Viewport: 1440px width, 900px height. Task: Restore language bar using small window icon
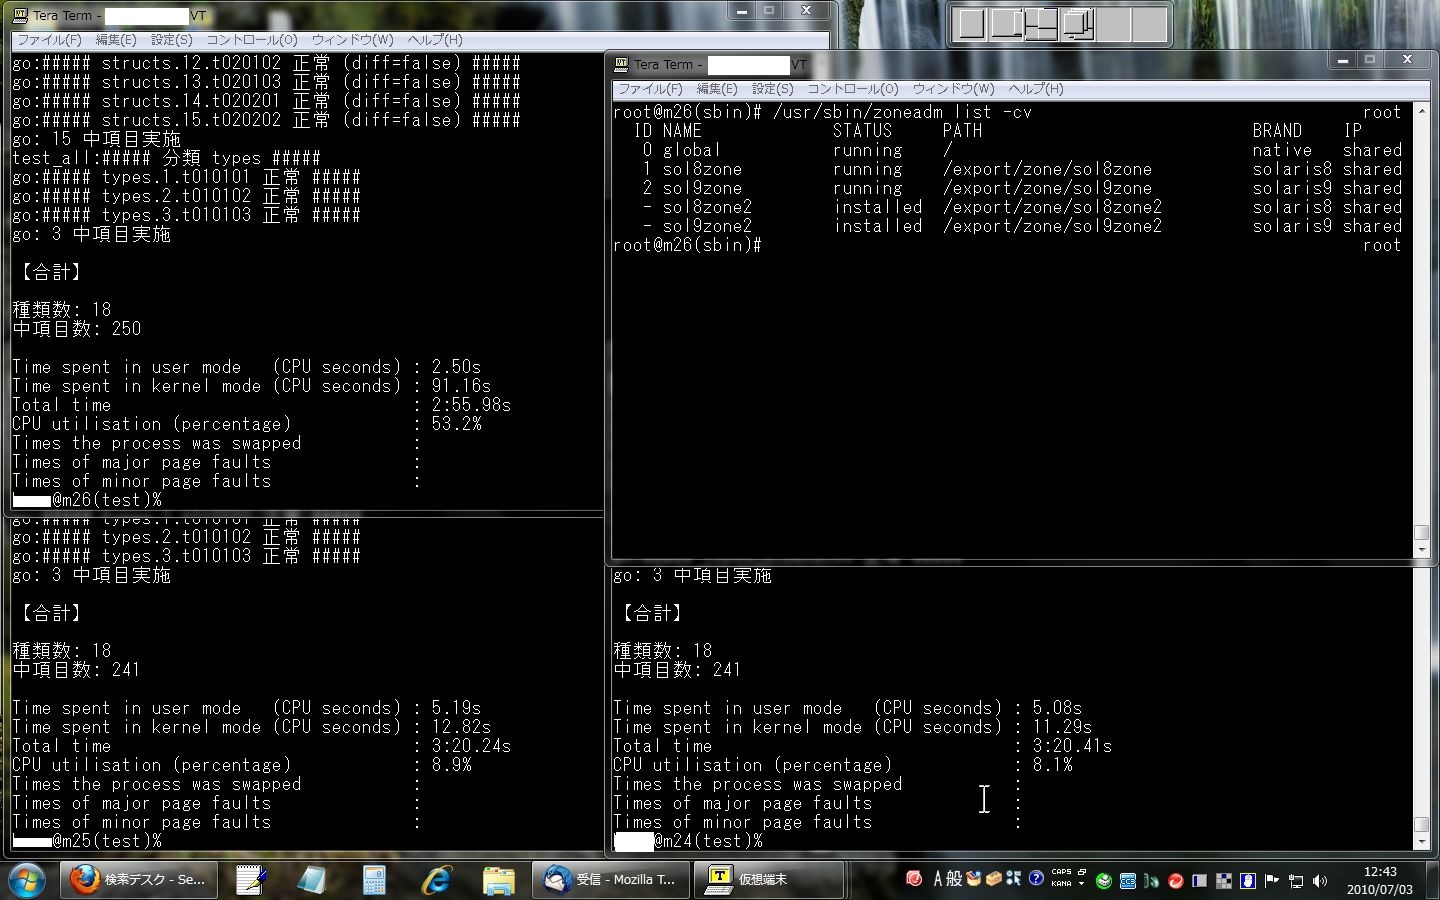[x=1081, y=872]
